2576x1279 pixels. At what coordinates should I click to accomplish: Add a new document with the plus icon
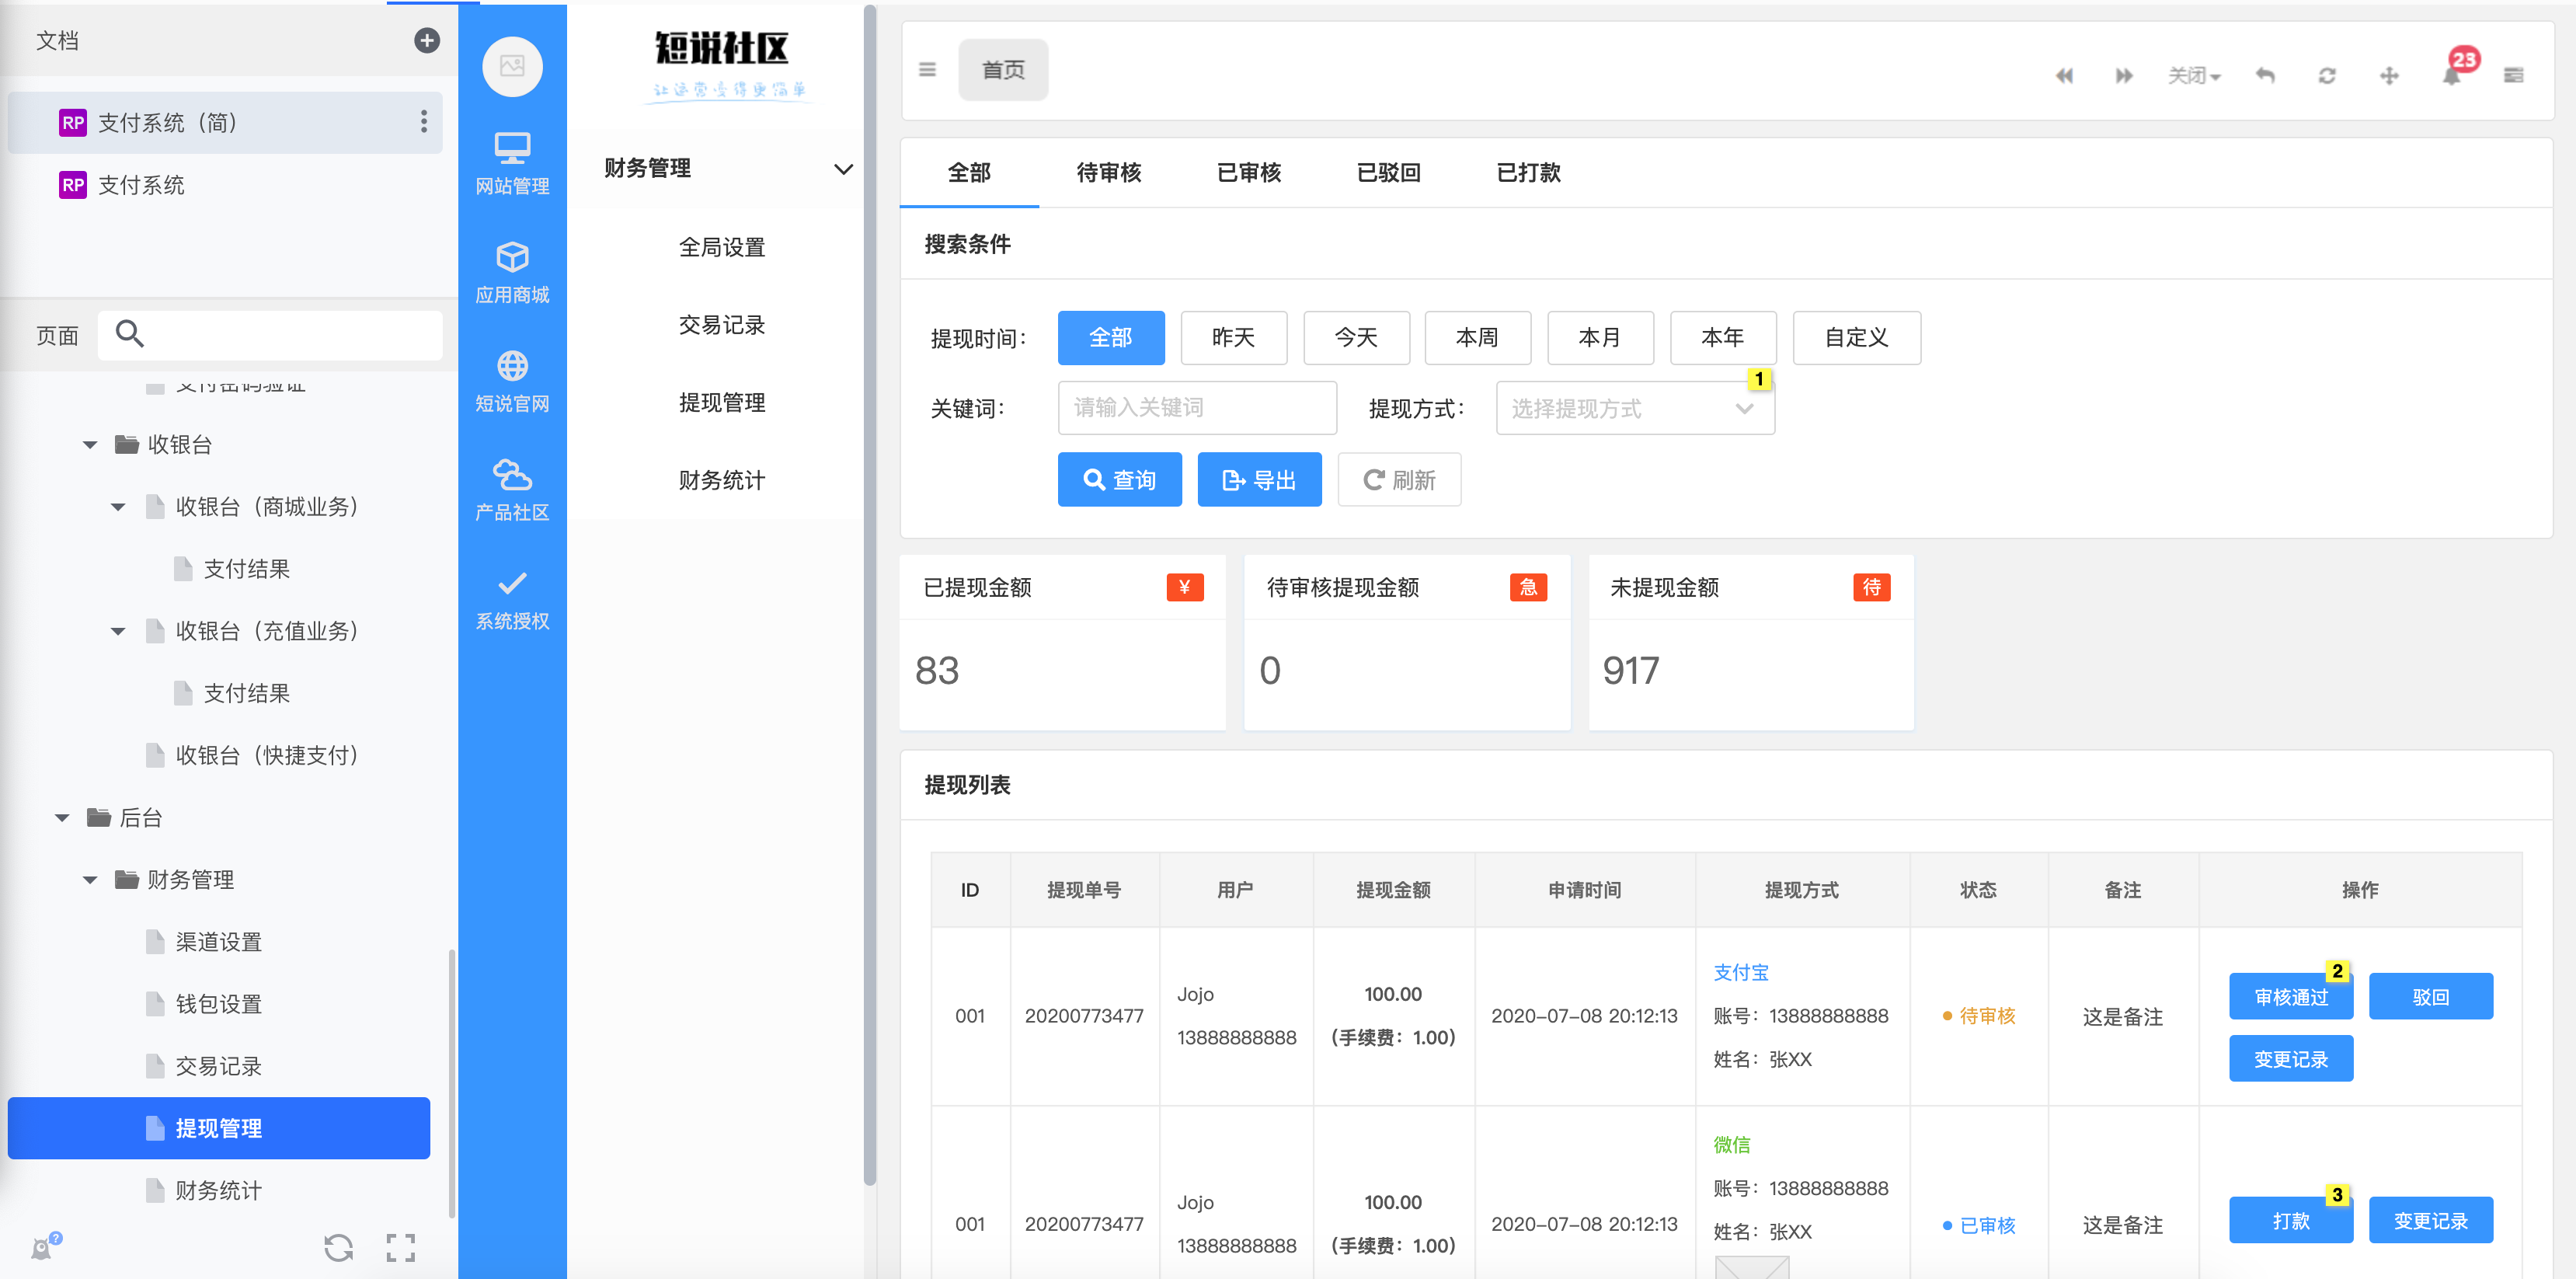tap(427, 40)
